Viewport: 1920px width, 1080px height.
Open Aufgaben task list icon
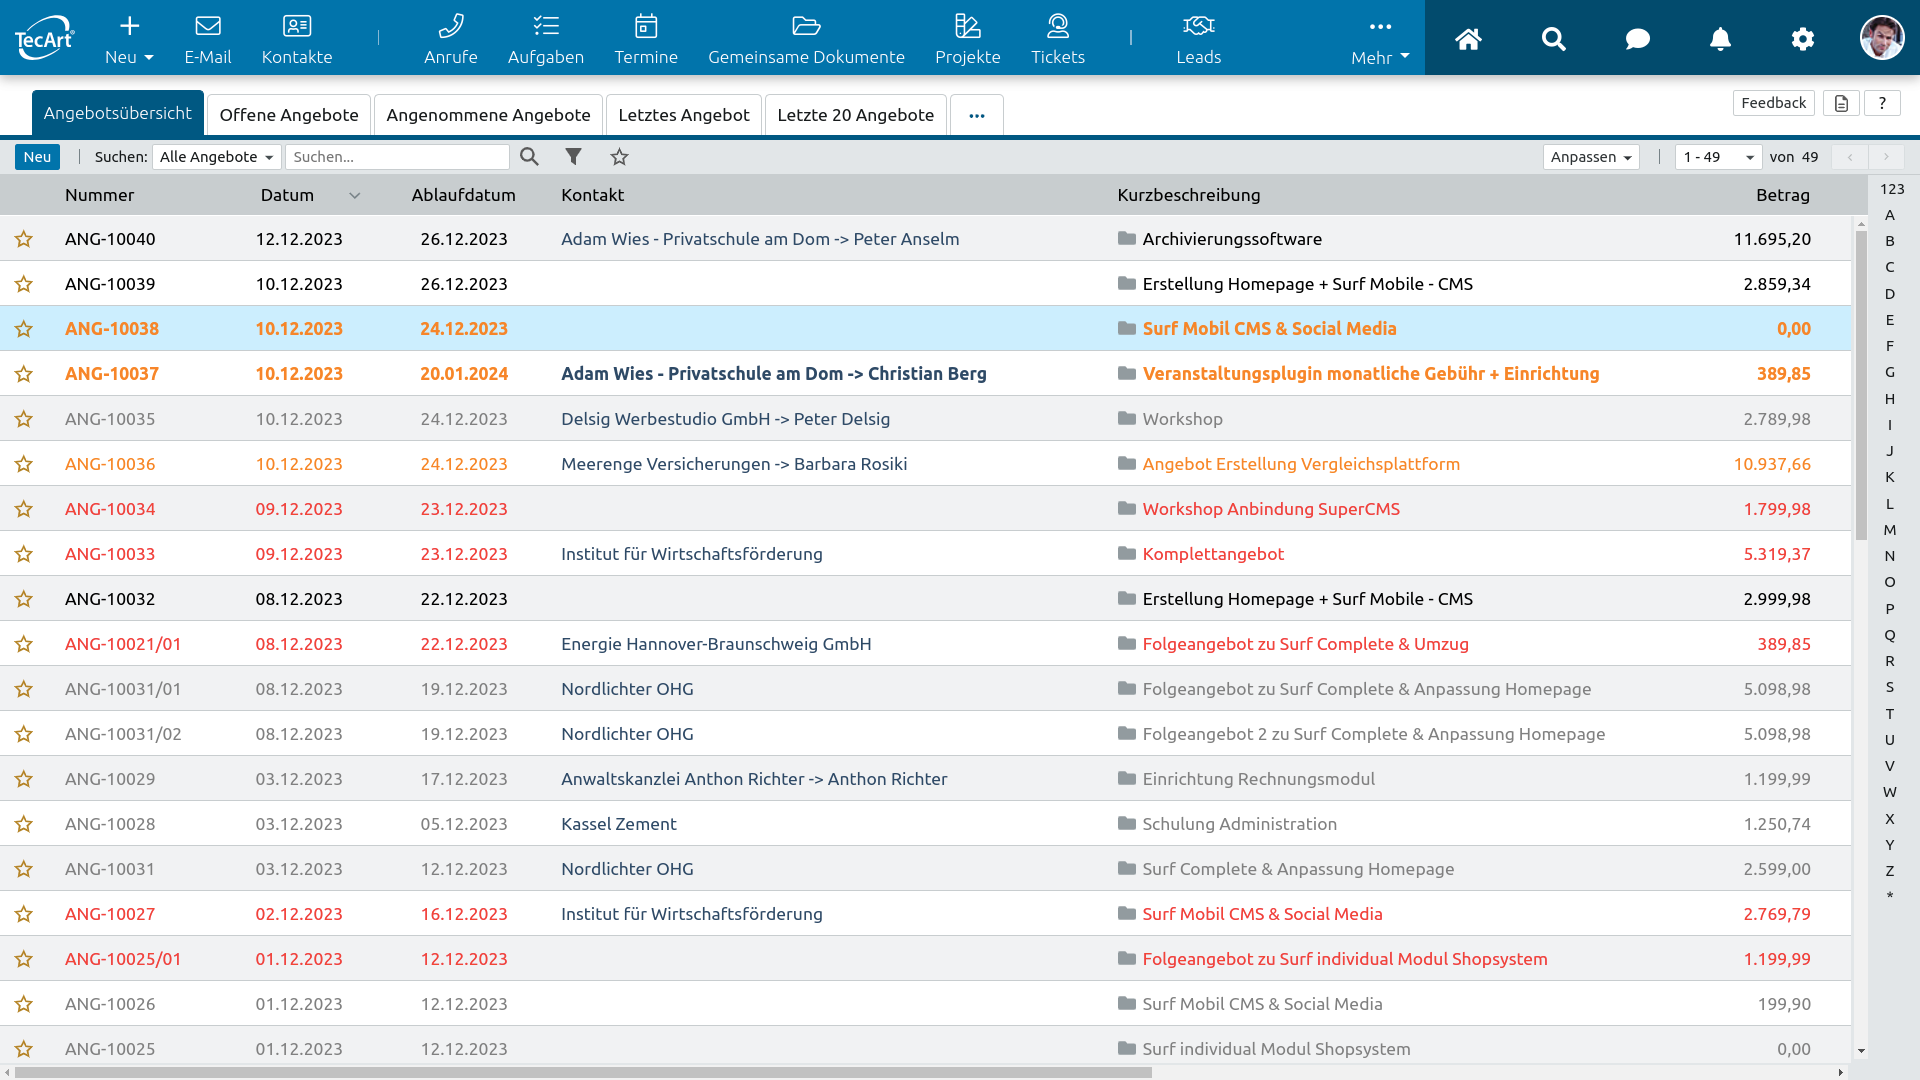pyautogui.click(x=545, y=26)
